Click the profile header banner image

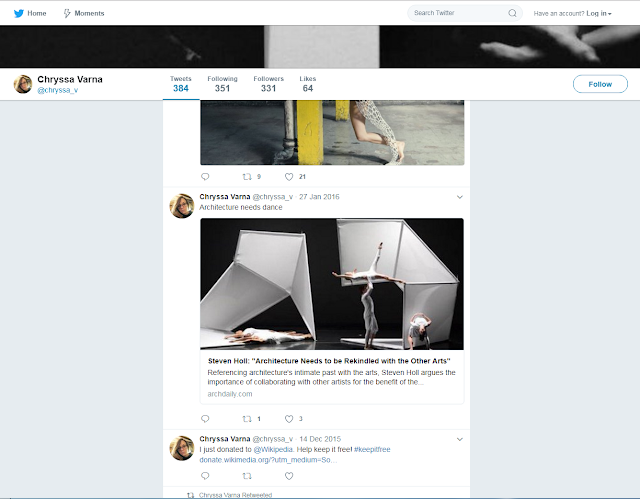320,47
